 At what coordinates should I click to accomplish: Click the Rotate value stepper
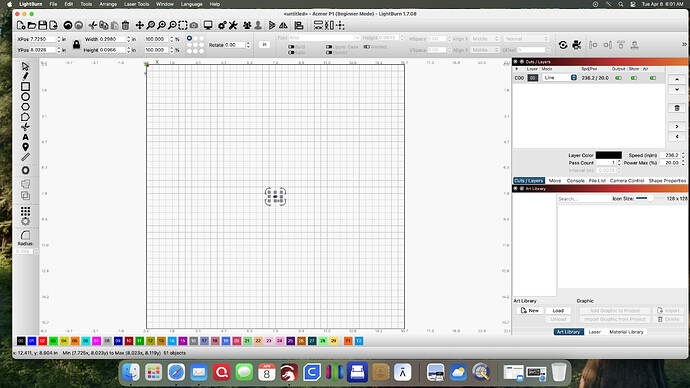248,45
